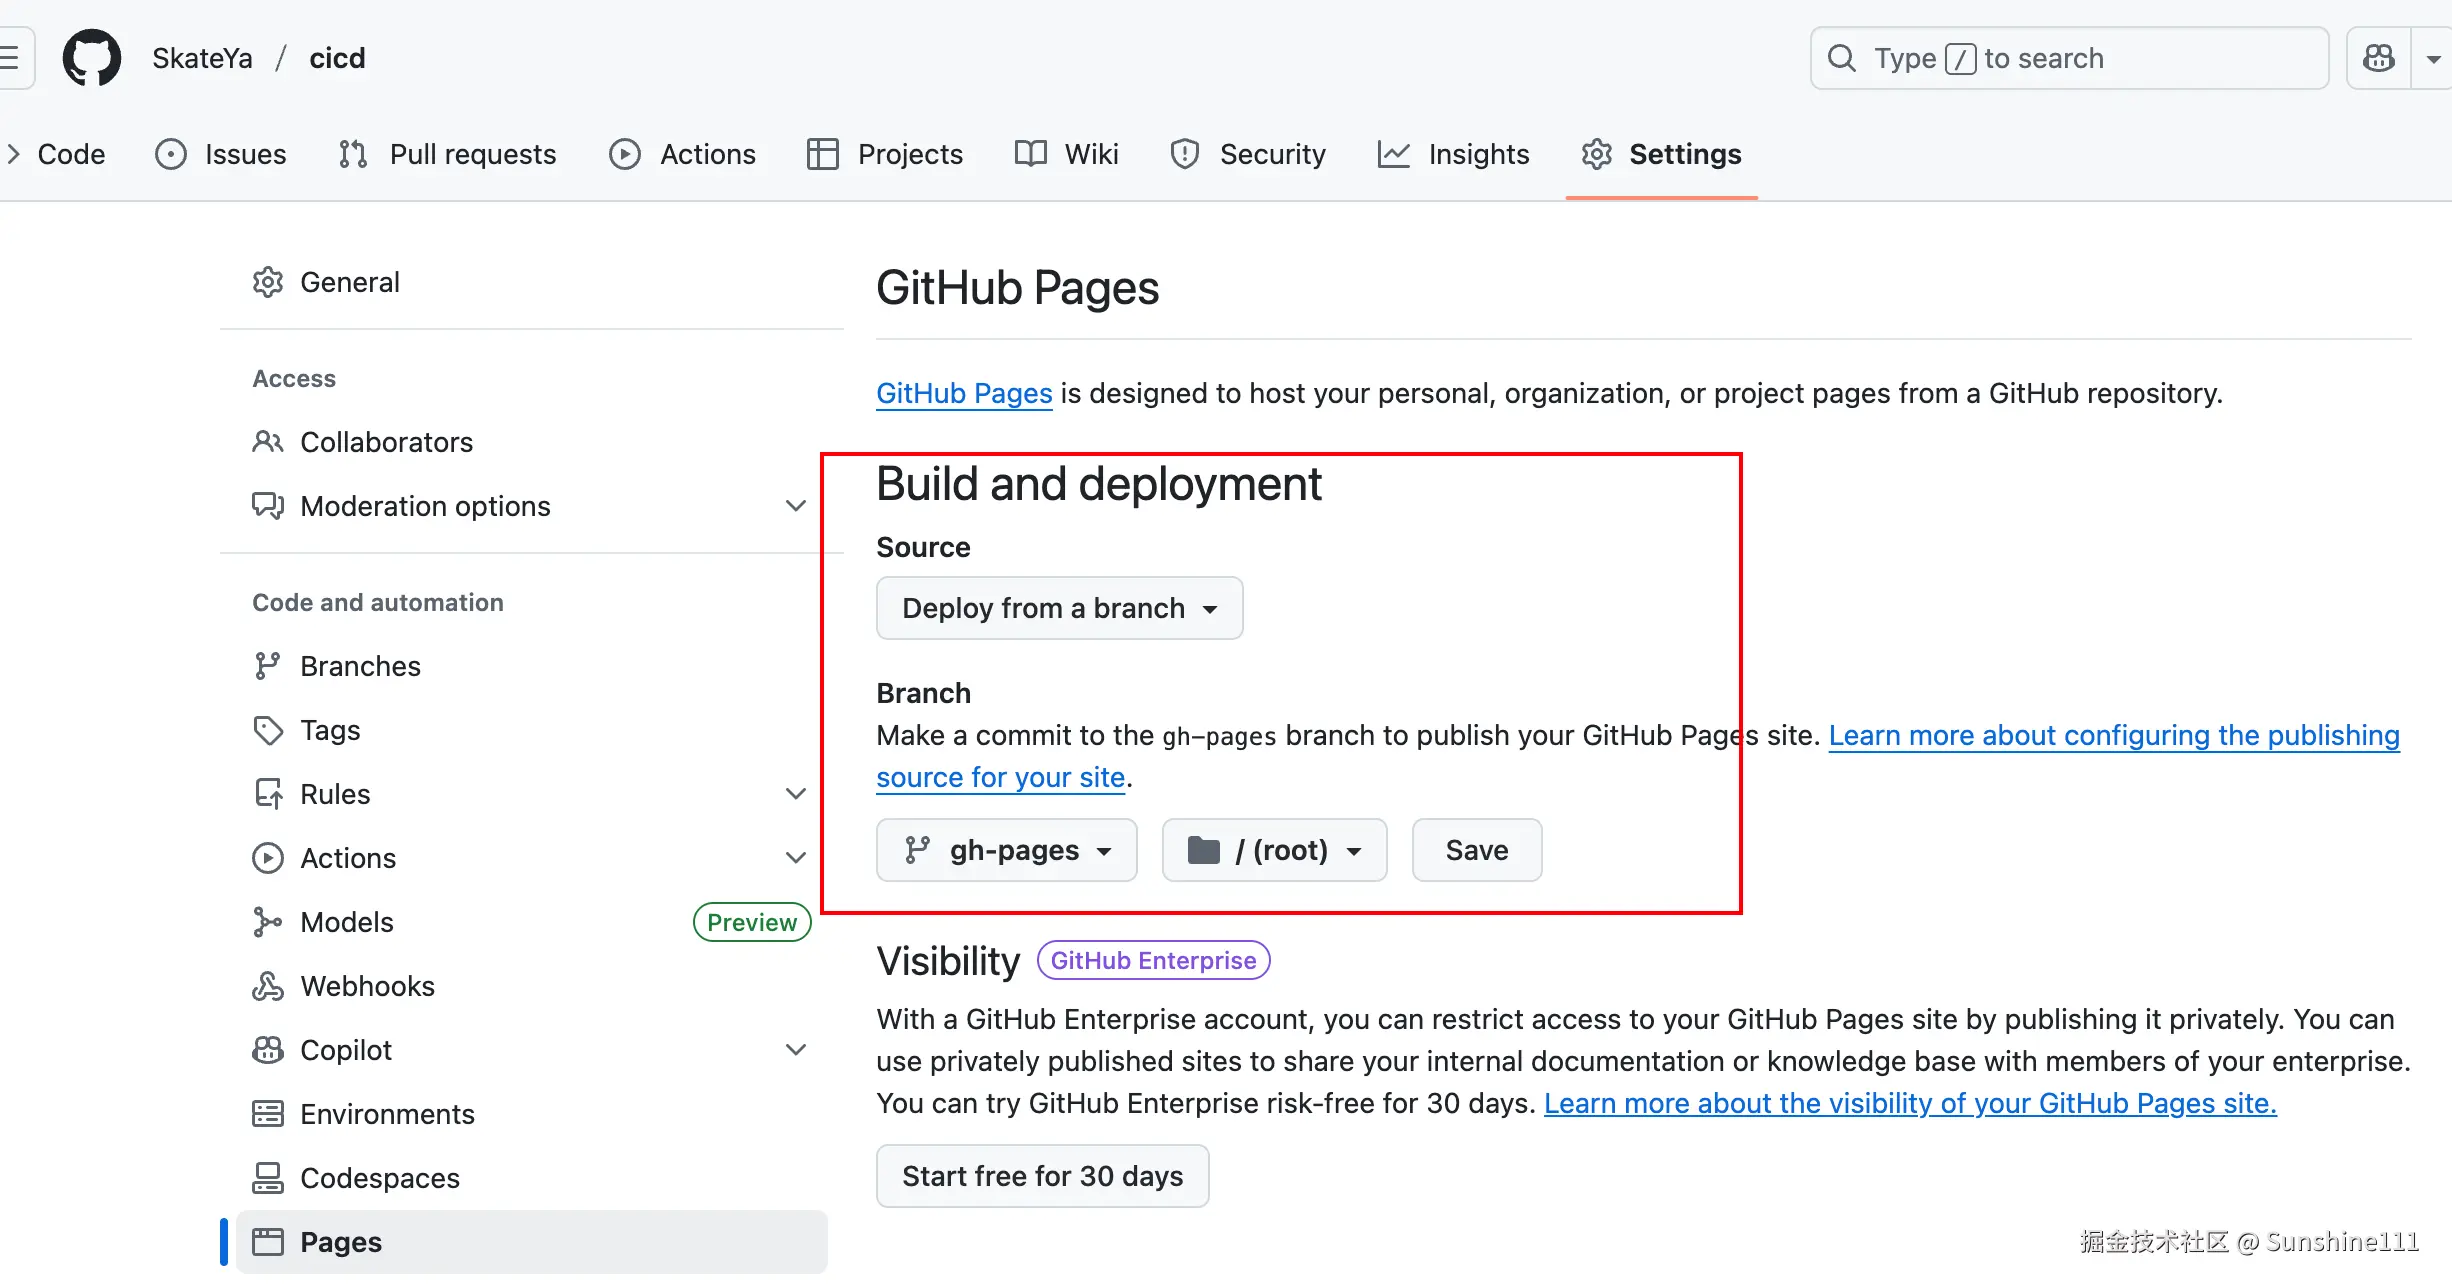
Task: Click Start free for 30 days
Action: pyautogui.click(x=1042, y=1176)
